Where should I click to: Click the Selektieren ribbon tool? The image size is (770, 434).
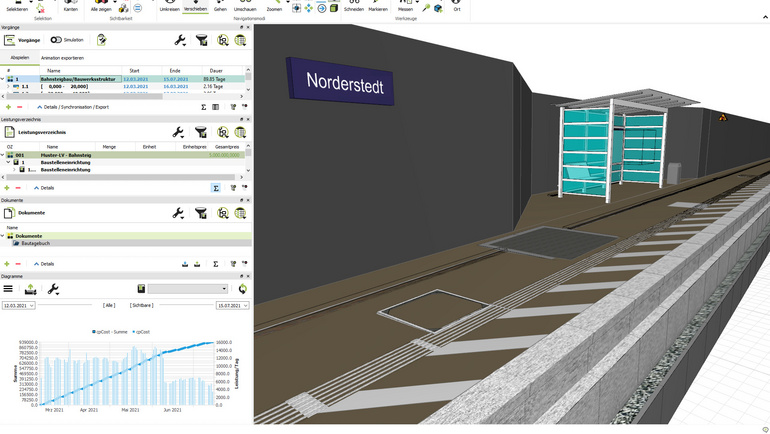[17, 6]
